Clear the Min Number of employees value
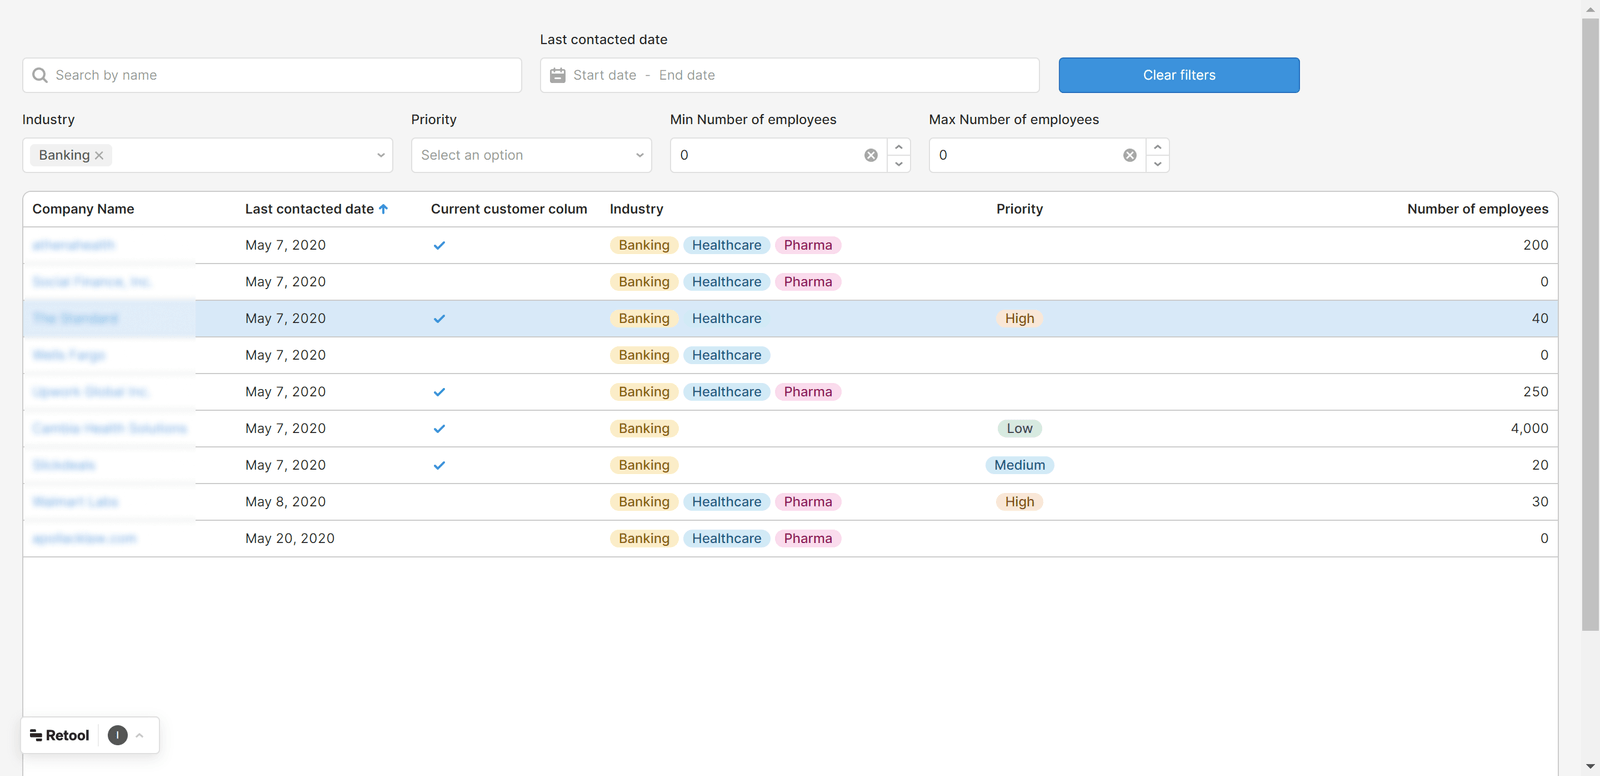Screen dimensions: 1600x776 pyautogui.click(x=871, y=155)
